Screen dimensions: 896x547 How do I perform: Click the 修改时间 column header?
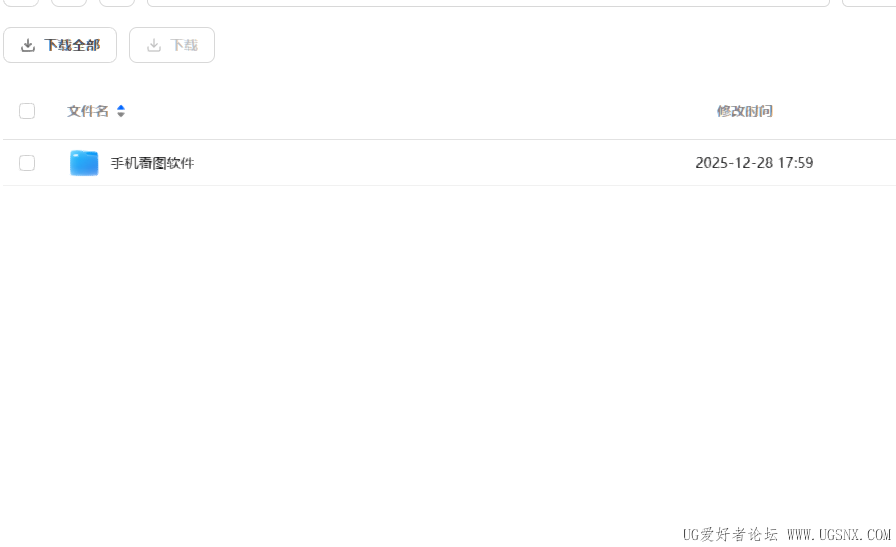tap(745, 111)
